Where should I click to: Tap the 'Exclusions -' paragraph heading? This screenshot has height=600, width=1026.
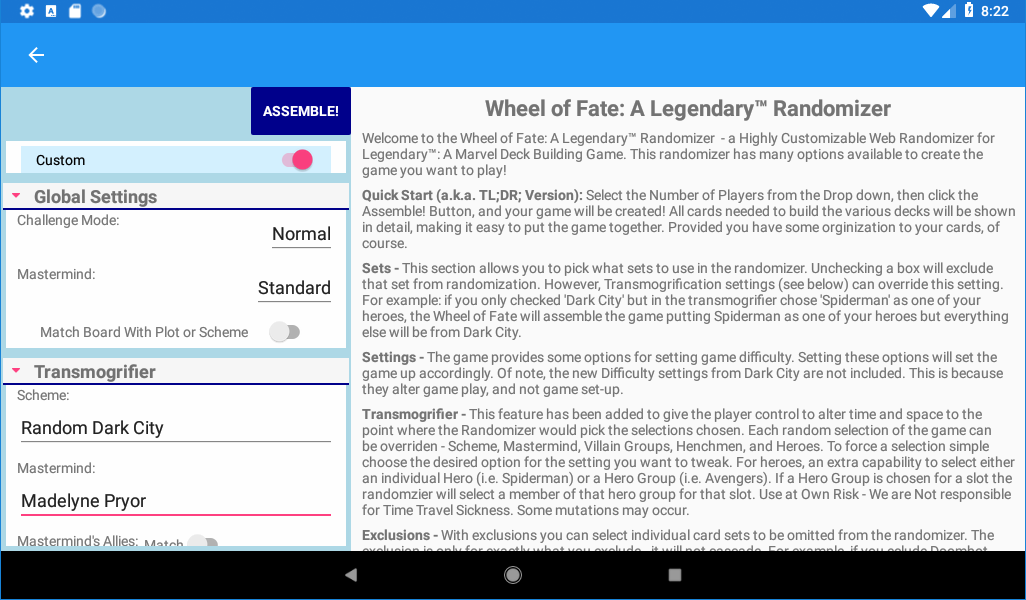click(400, 535)
